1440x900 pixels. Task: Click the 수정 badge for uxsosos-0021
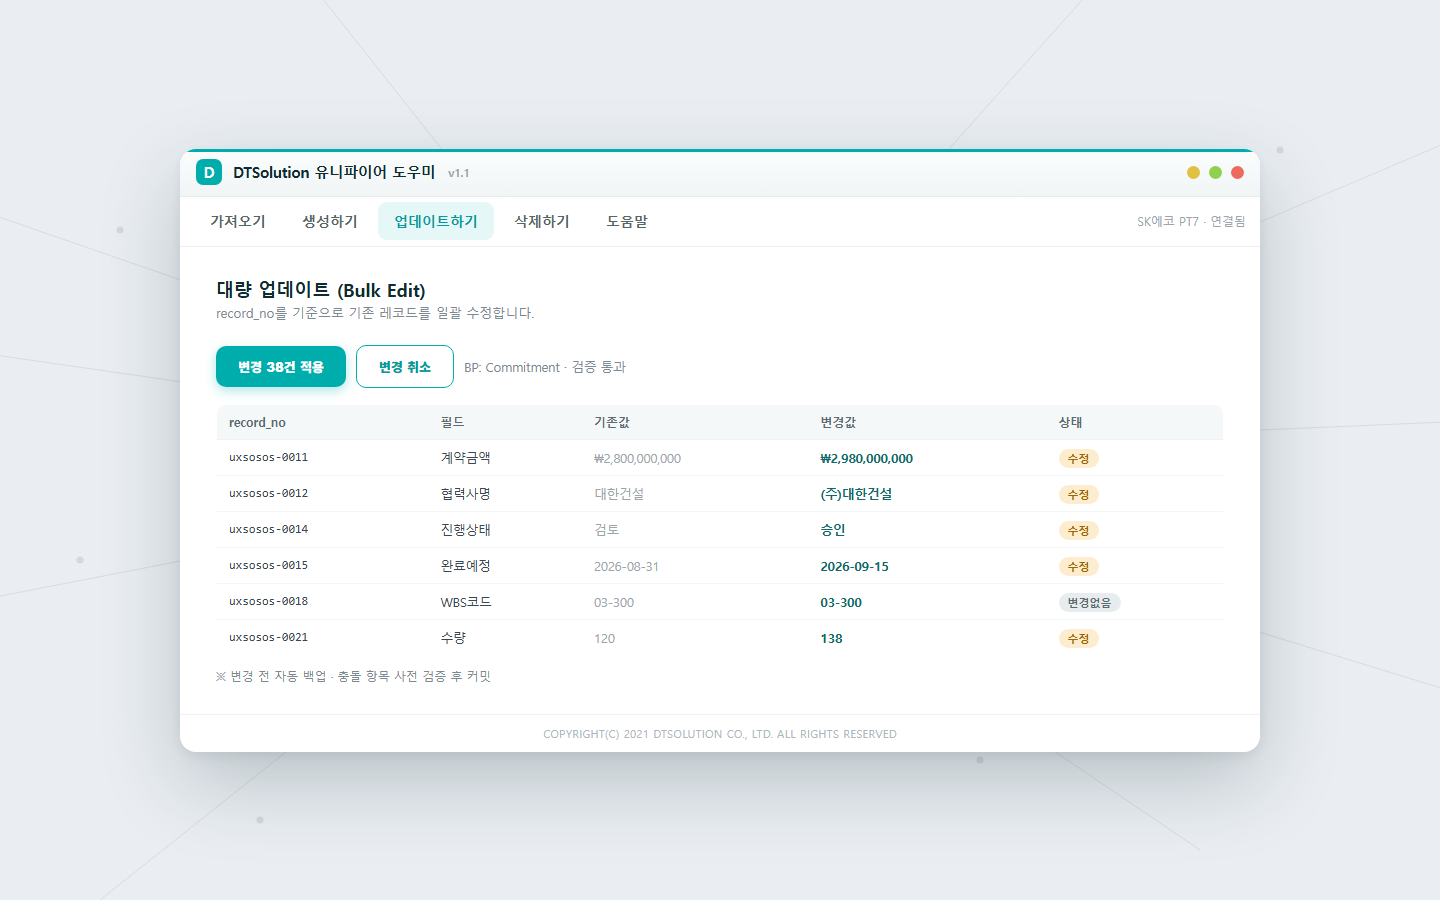tap(1078, 638)
